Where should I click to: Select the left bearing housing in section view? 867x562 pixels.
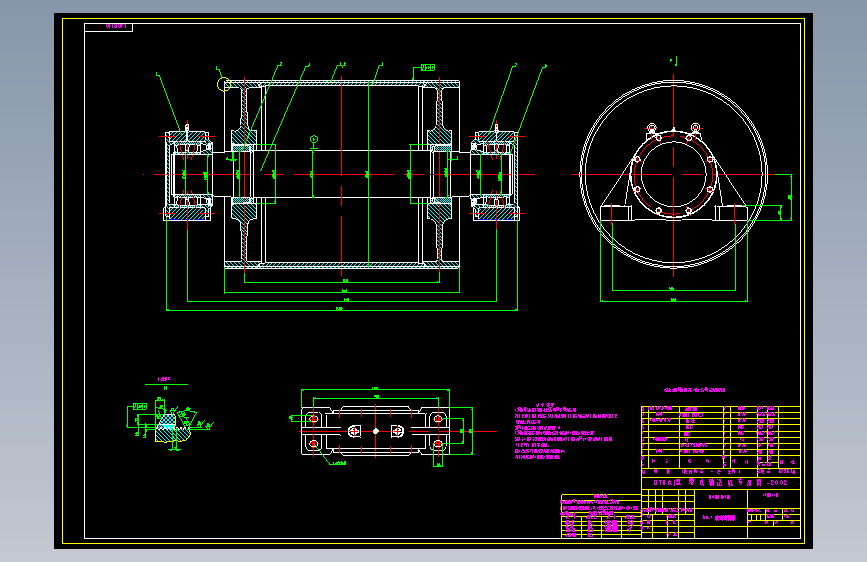[x=188, y=175]
